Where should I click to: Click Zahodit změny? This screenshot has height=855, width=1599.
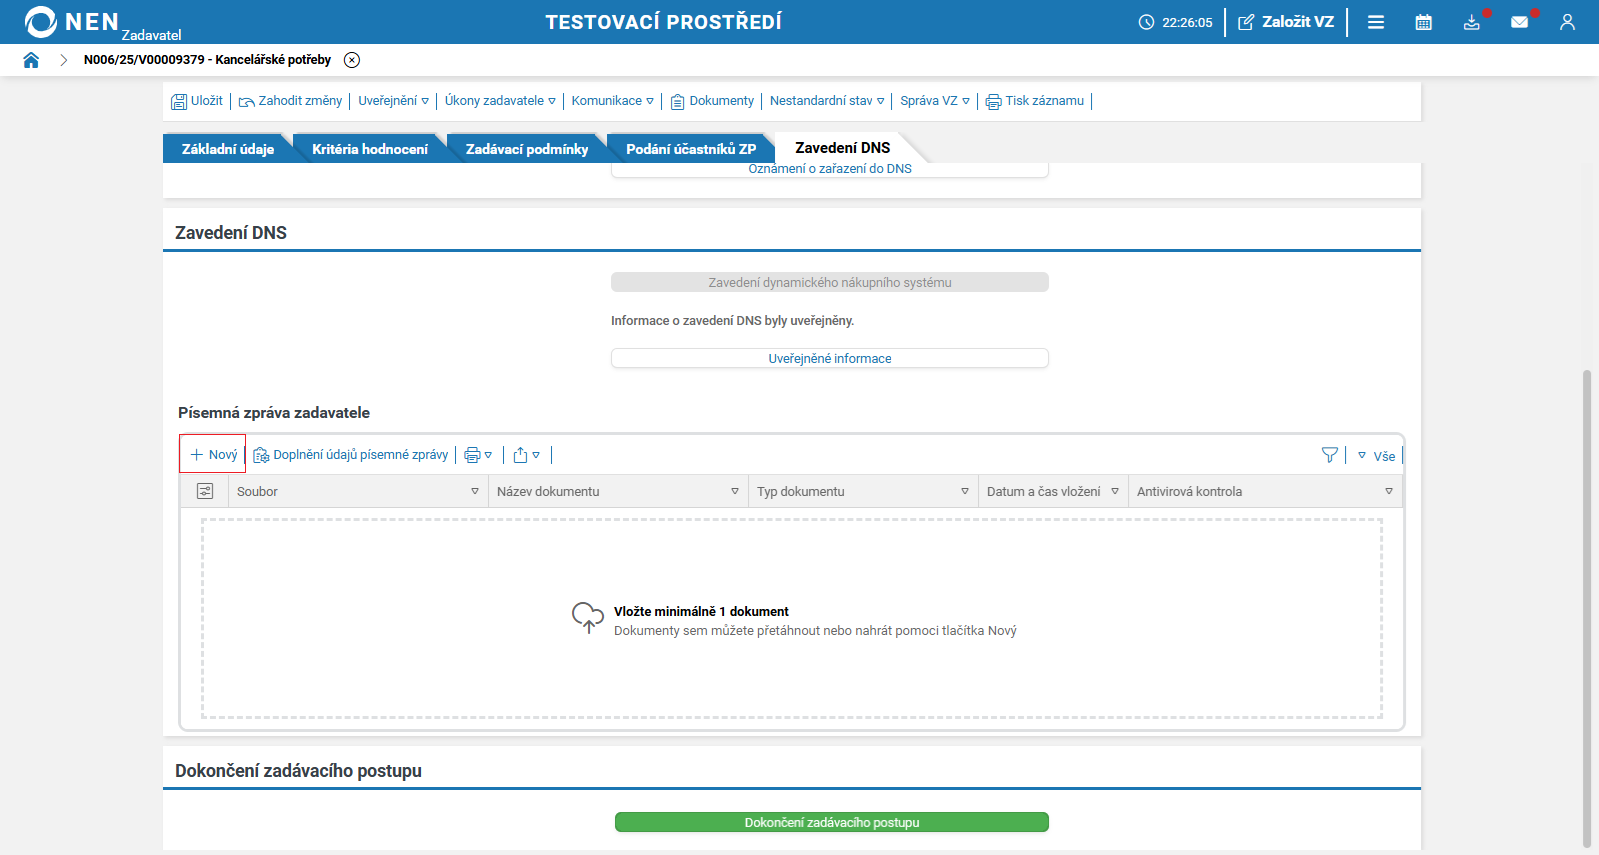pos(290,101)
